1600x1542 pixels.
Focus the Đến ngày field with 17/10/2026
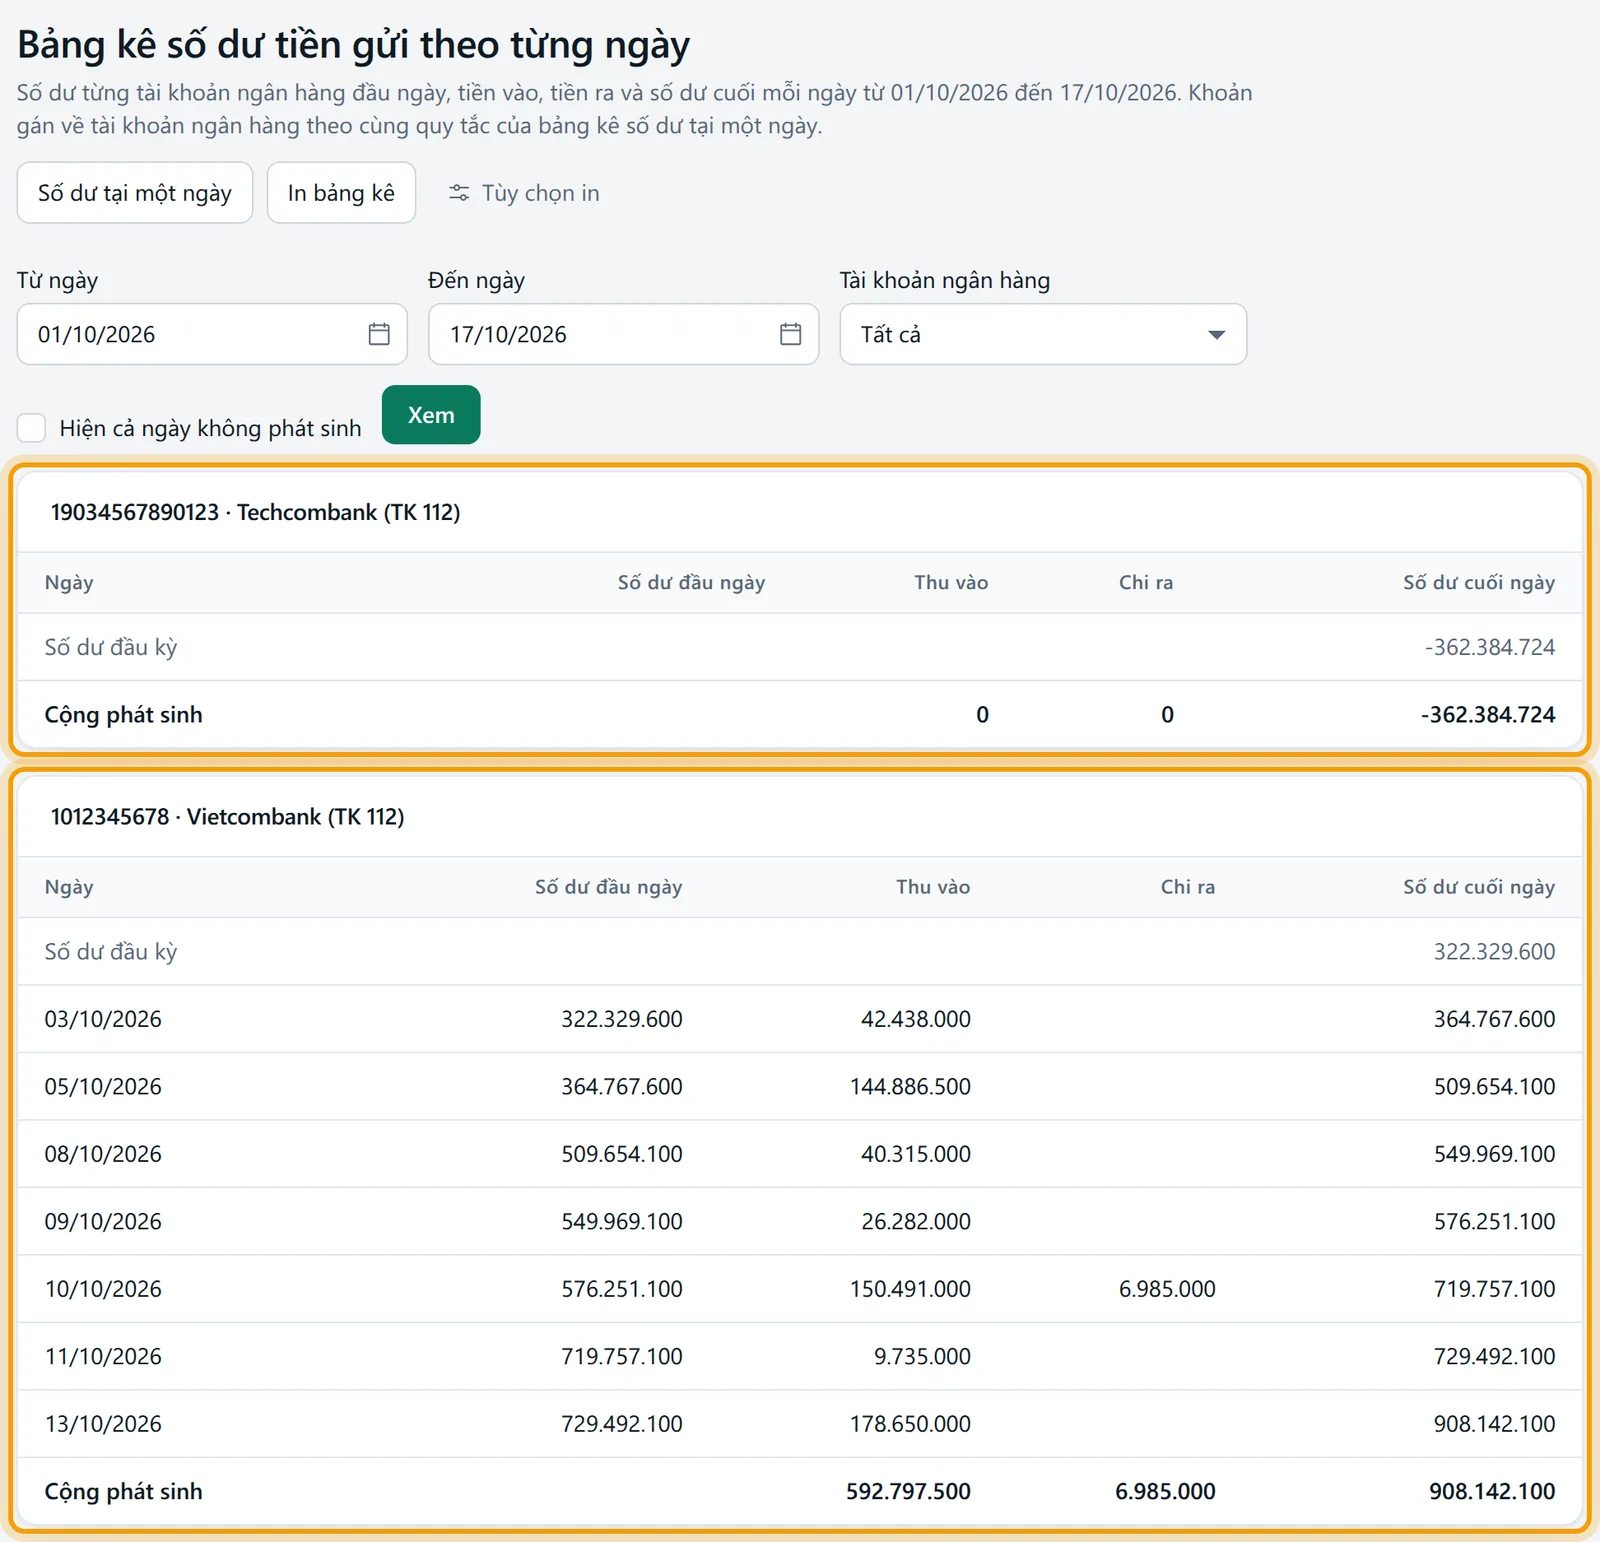click(623, 334)
